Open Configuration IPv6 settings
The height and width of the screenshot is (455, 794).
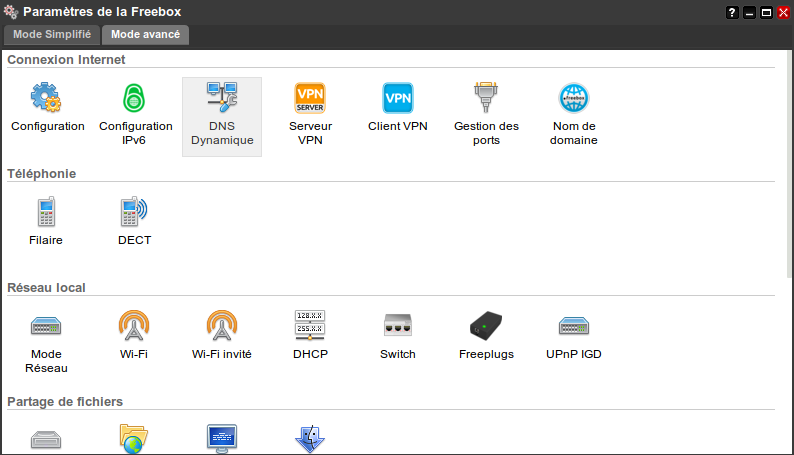tap(135, 98)
